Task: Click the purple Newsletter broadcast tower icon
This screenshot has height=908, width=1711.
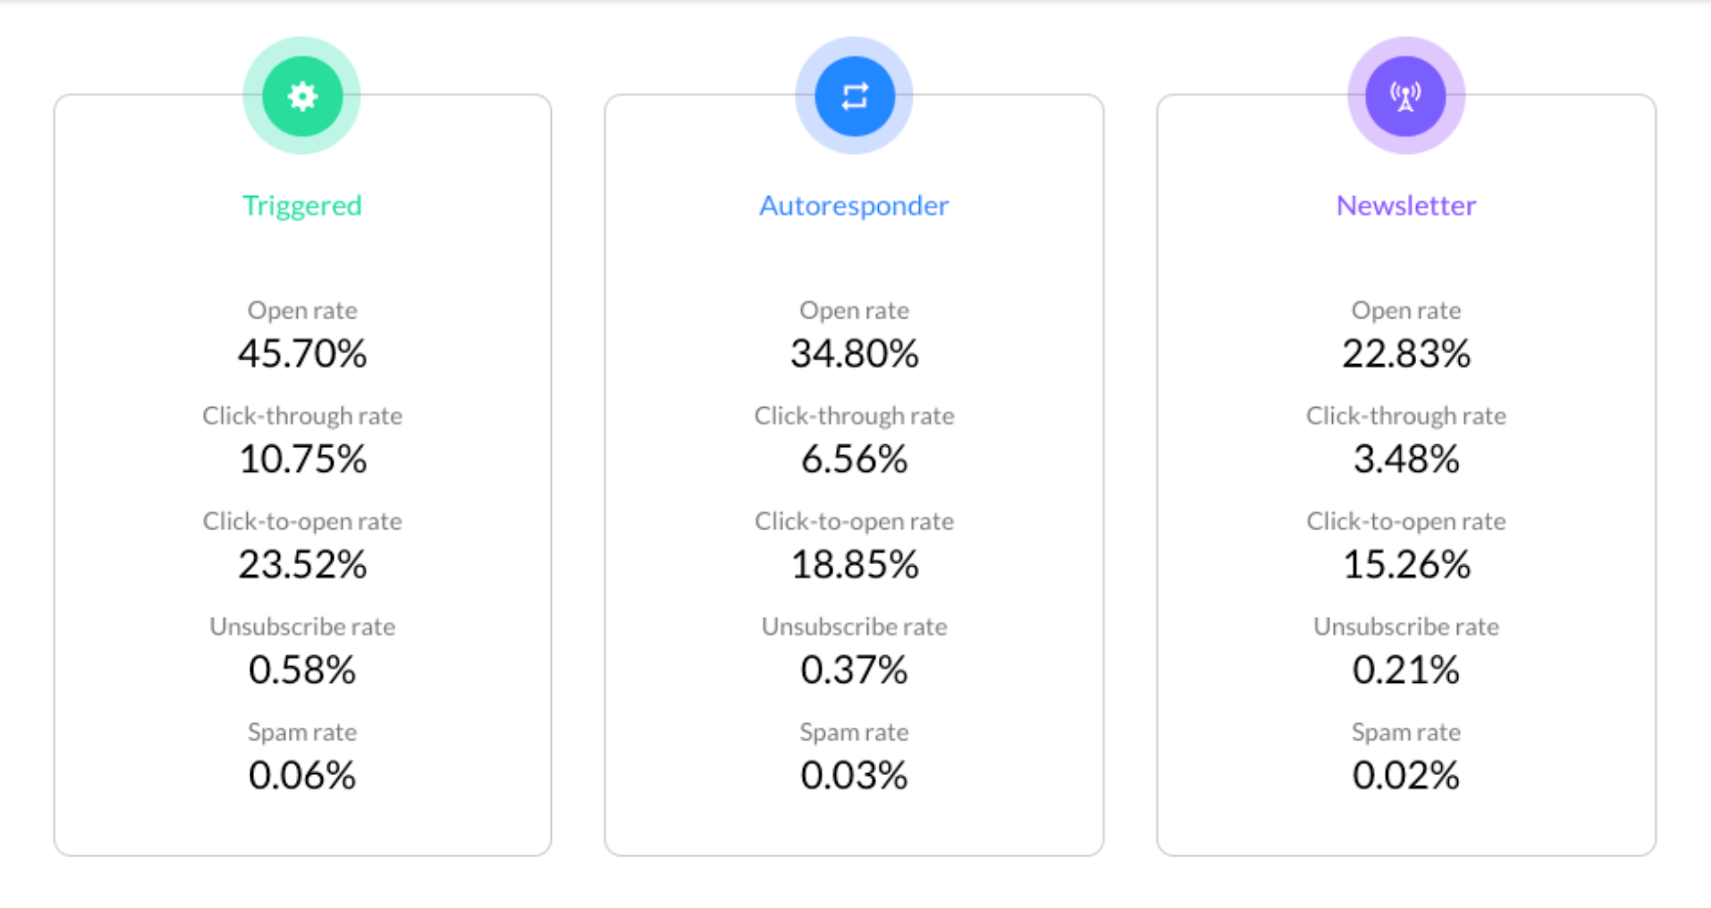Action: click(1406, 96)
